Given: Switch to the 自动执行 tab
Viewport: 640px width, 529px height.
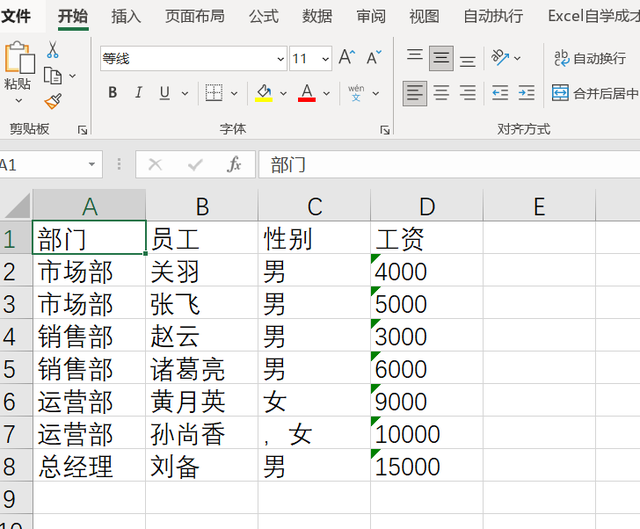Looking at the screenshot, I should coord(493,16).
